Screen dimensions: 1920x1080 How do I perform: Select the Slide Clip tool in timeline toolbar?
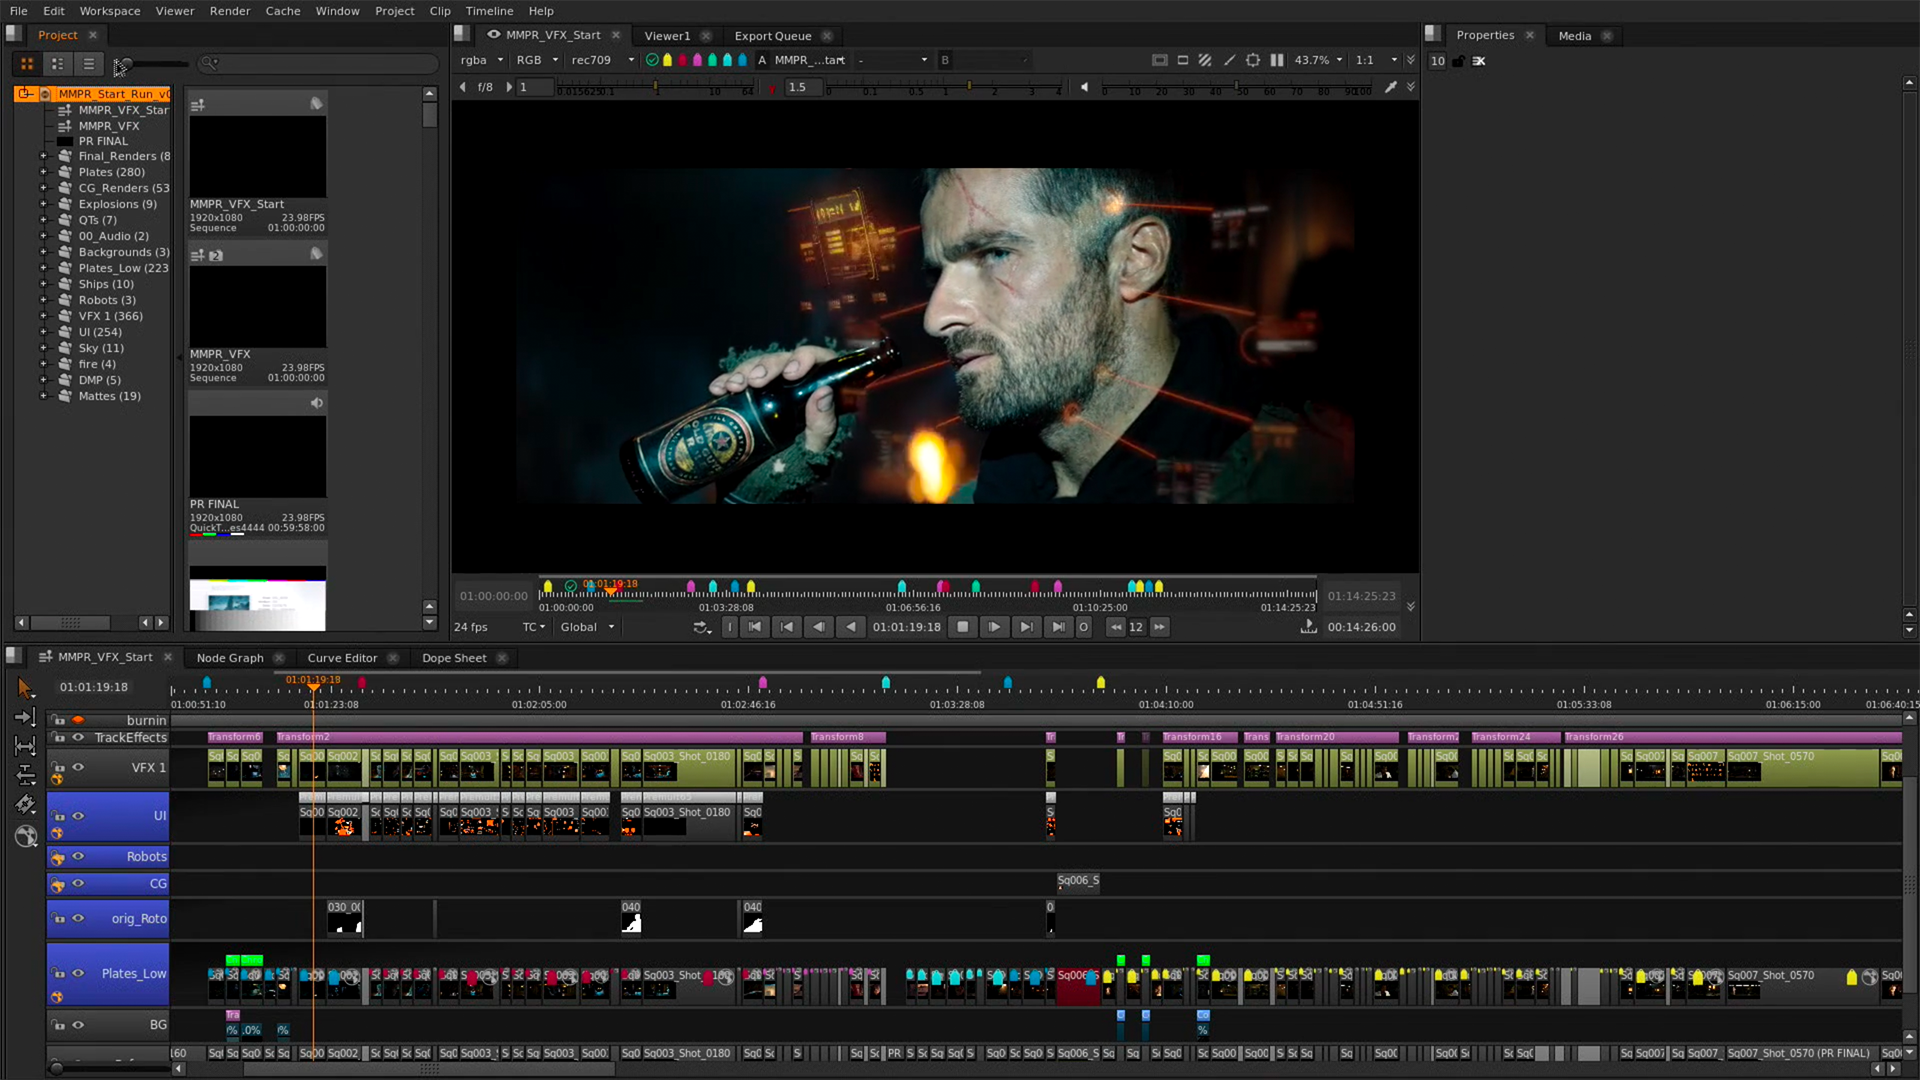(x=25, y=777)
